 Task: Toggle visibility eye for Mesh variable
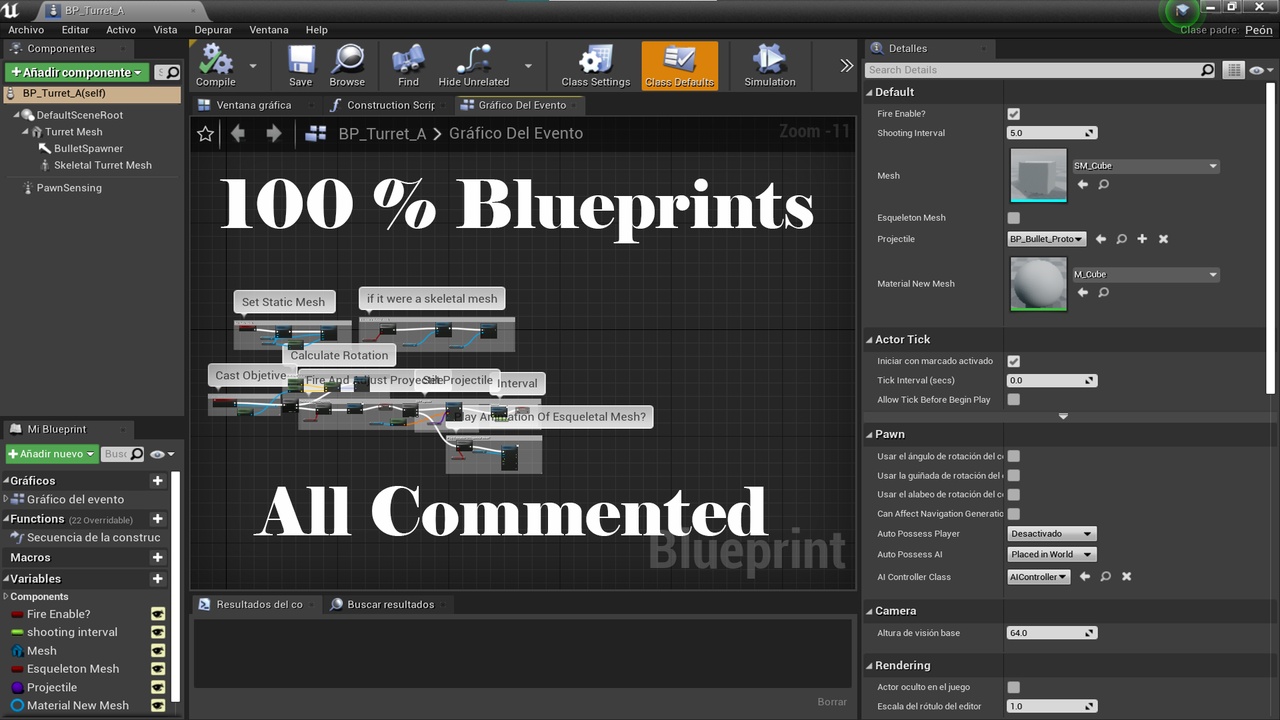tap(158, 651)
